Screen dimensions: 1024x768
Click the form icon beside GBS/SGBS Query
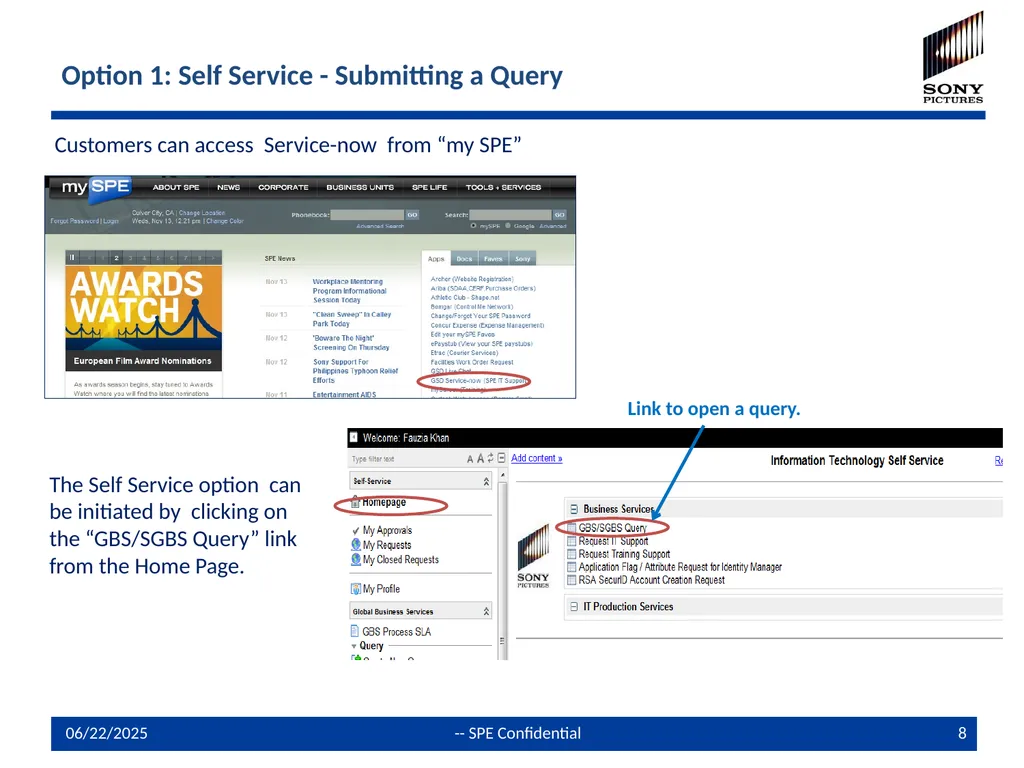click(x=572, y=528)
